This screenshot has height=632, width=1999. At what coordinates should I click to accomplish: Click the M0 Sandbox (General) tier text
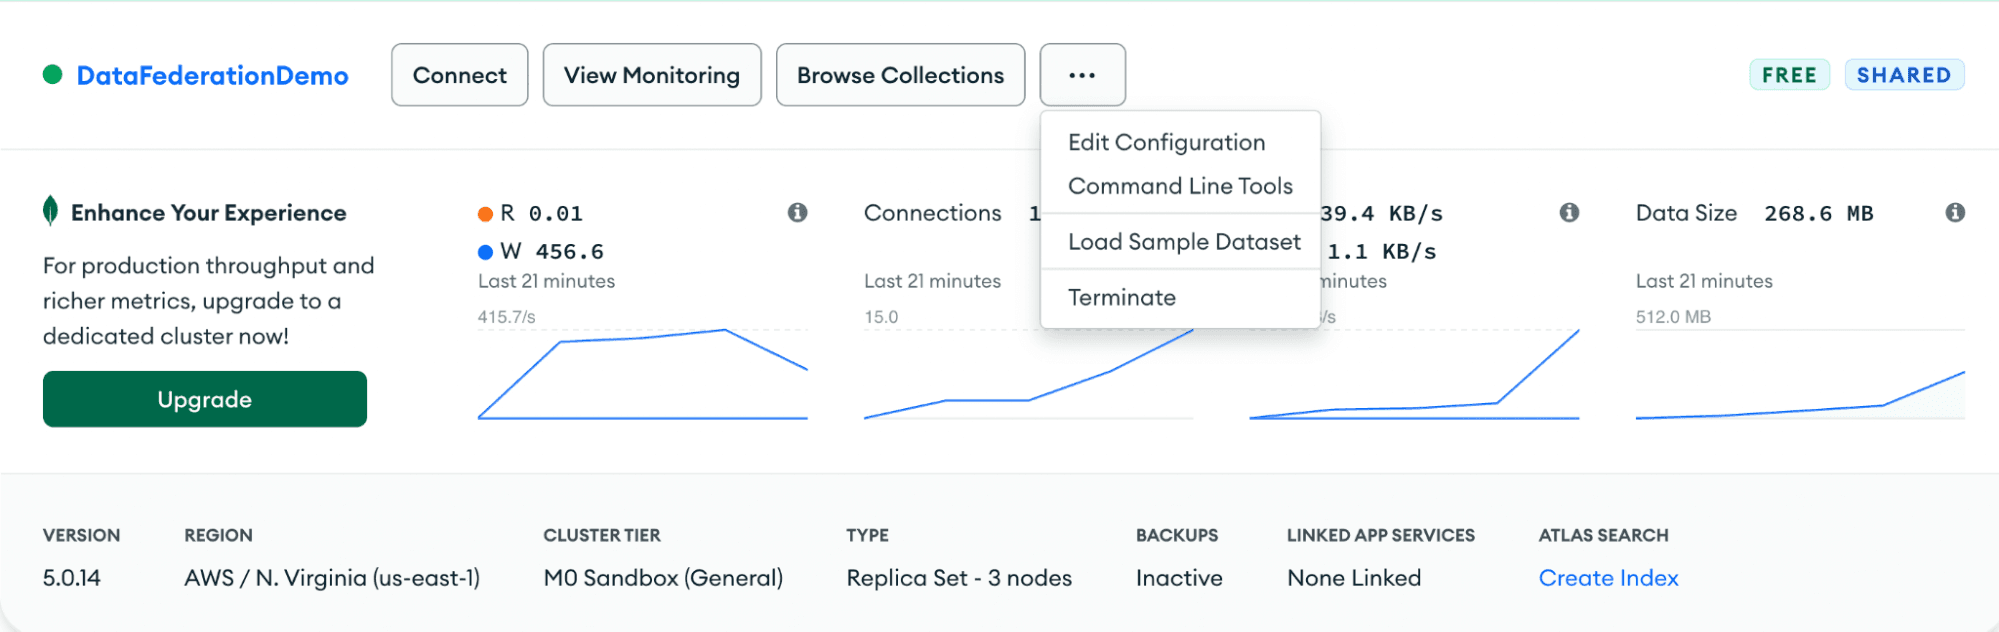(x=663, y=578)
